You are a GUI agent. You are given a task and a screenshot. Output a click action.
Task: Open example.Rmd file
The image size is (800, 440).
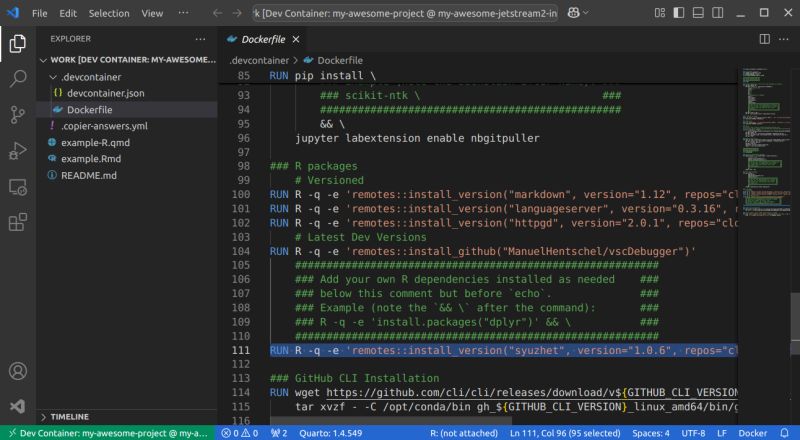pos(128,159)
